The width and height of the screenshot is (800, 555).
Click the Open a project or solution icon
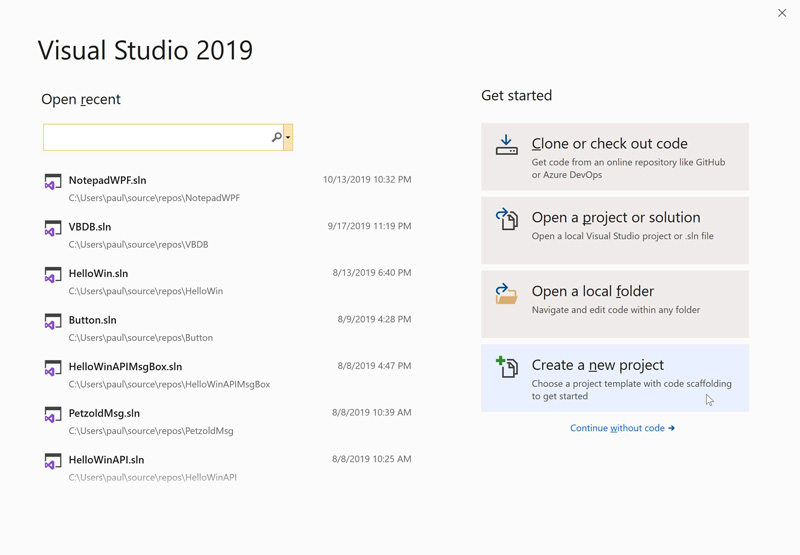coord(507,219)
